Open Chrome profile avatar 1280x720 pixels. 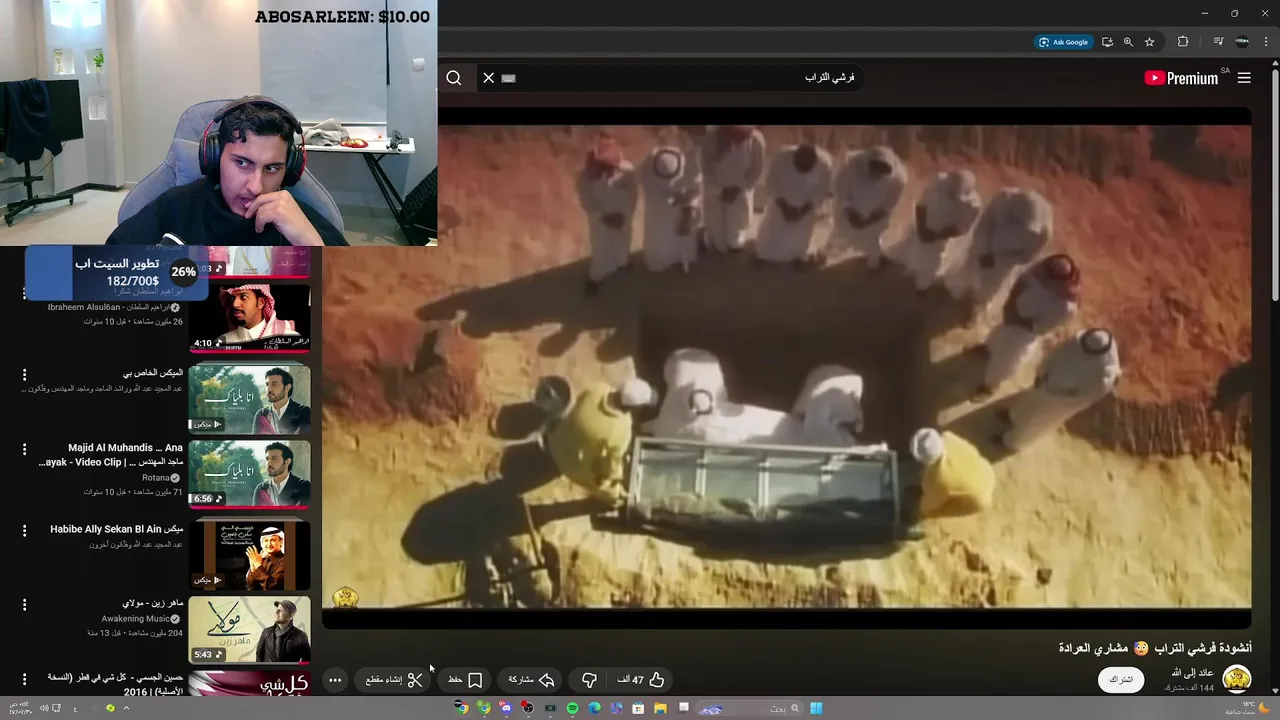(x=1242, y=42)
